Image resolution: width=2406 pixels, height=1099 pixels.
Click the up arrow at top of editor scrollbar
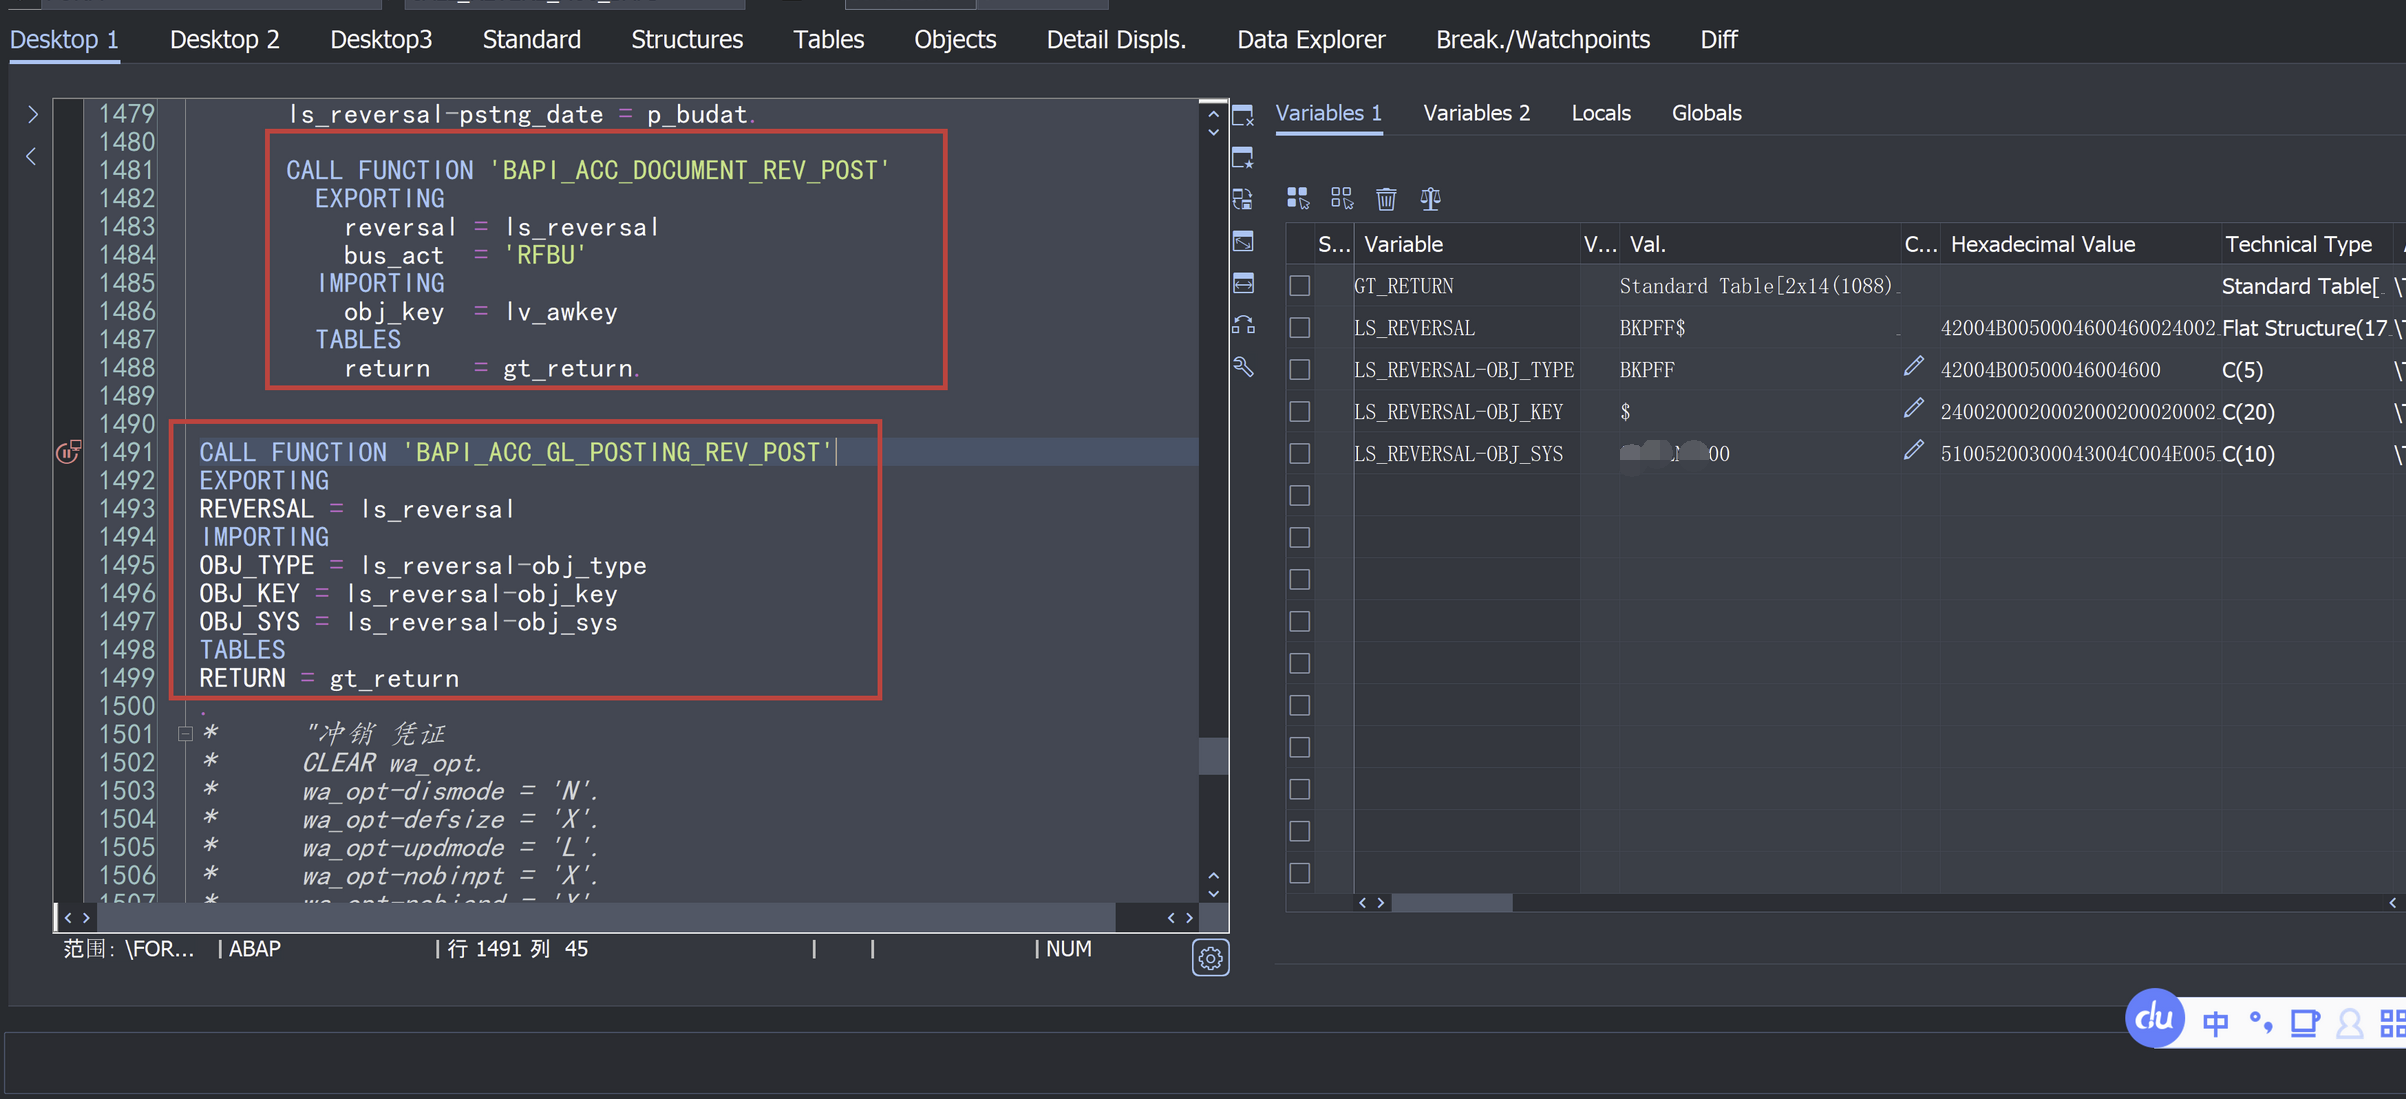coord(1213,114)
